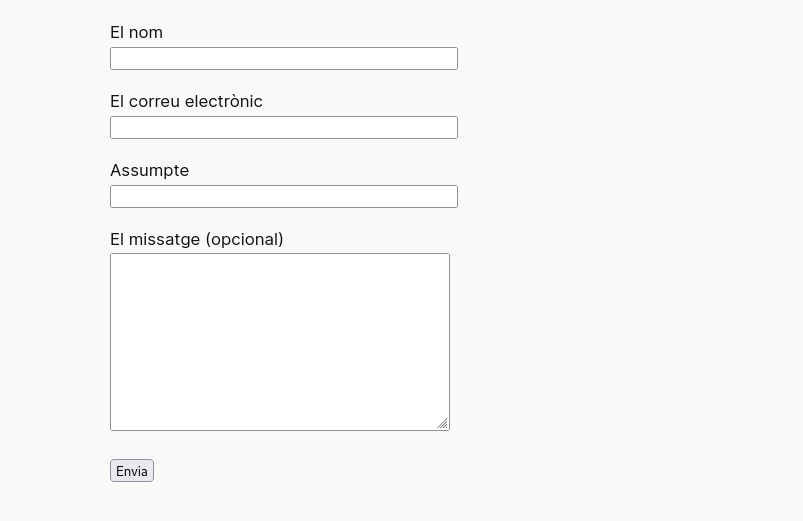
Task: Place cursor in the name input
Action: pos(283,59)
